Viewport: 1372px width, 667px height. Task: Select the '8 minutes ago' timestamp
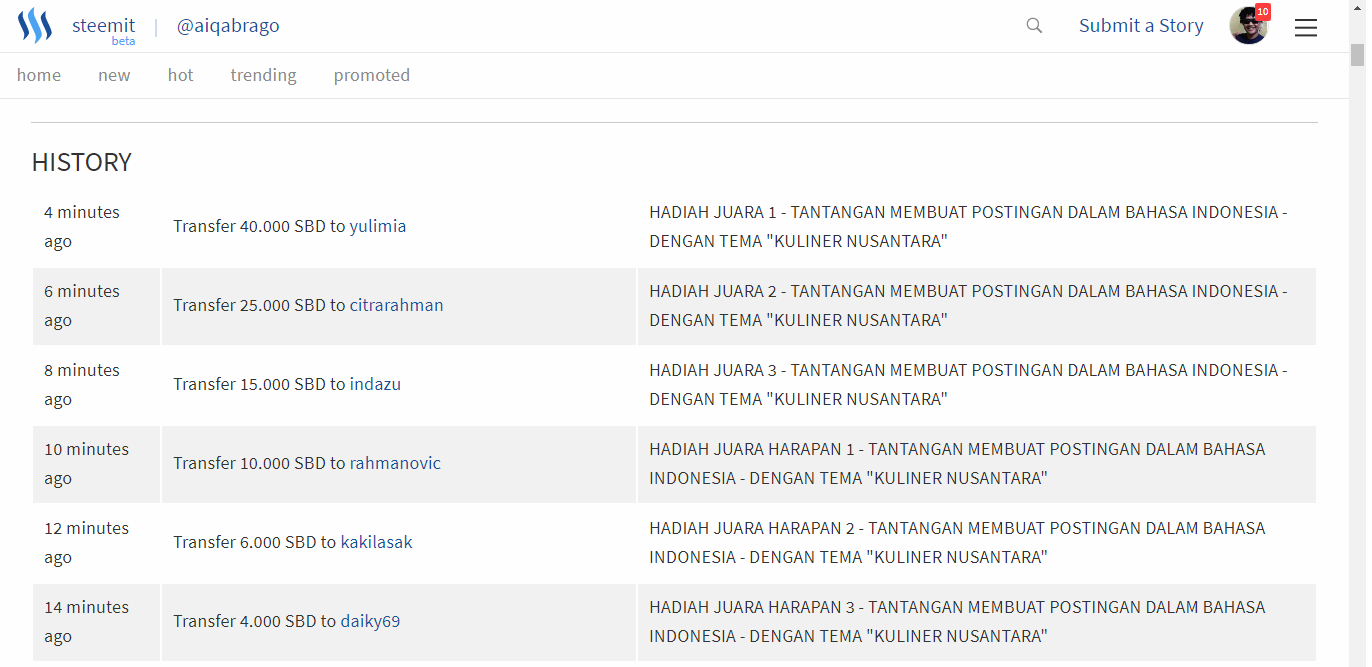[x=82, y=384]
